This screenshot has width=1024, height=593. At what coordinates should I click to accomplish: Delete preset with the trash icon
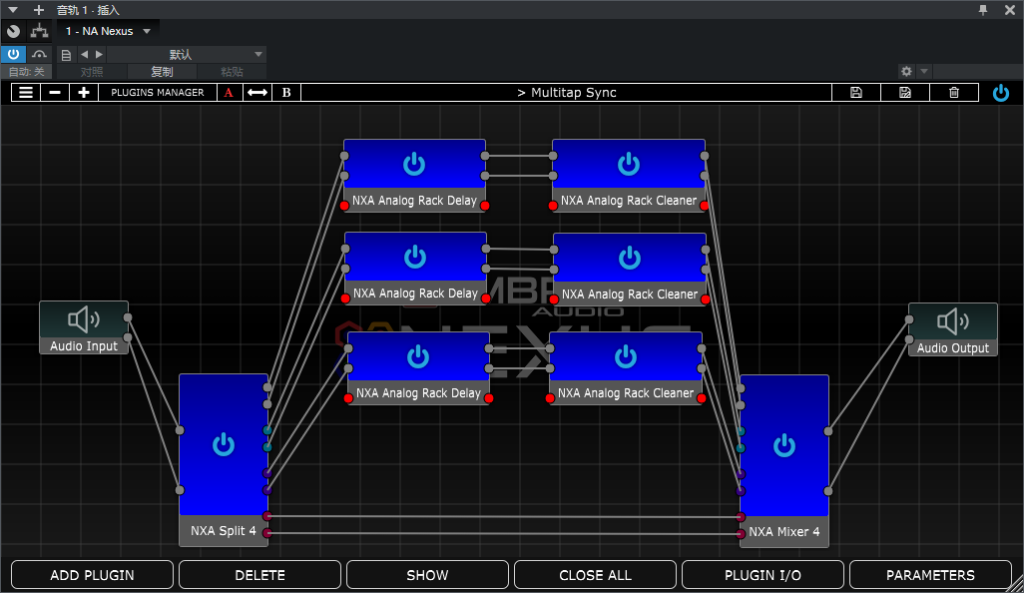pyautogui.click(x=954, y=93)
